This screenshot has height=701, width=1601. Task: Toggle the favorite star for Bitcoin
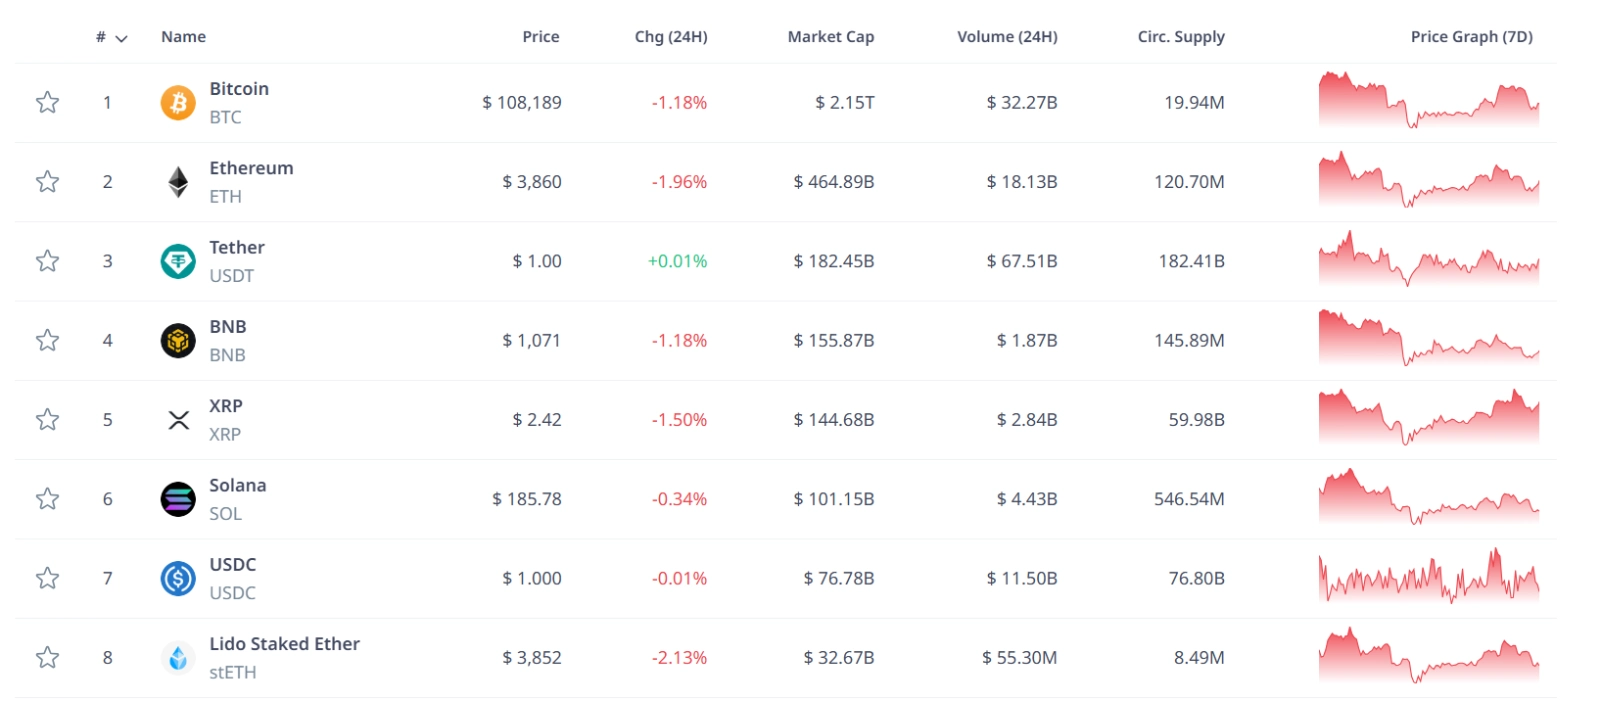pyautogui.click(x=47, y=103)
